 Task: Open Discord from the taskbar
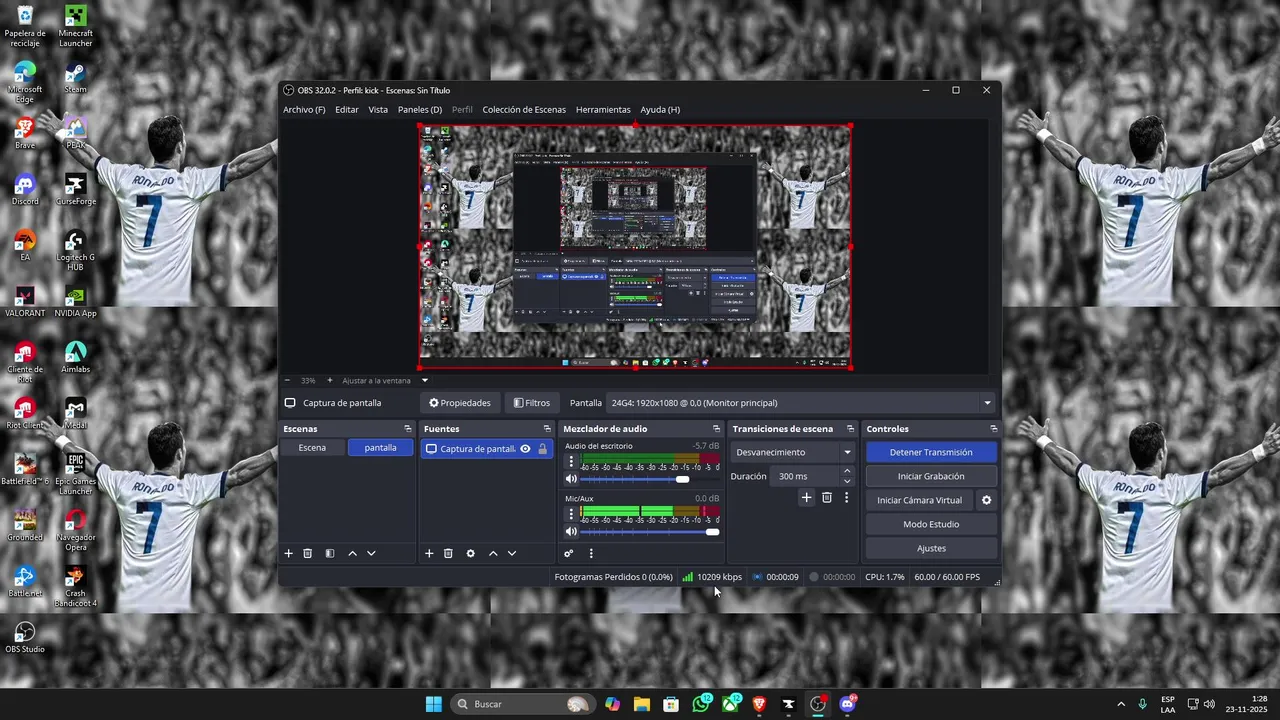click(x=848, y=704)
